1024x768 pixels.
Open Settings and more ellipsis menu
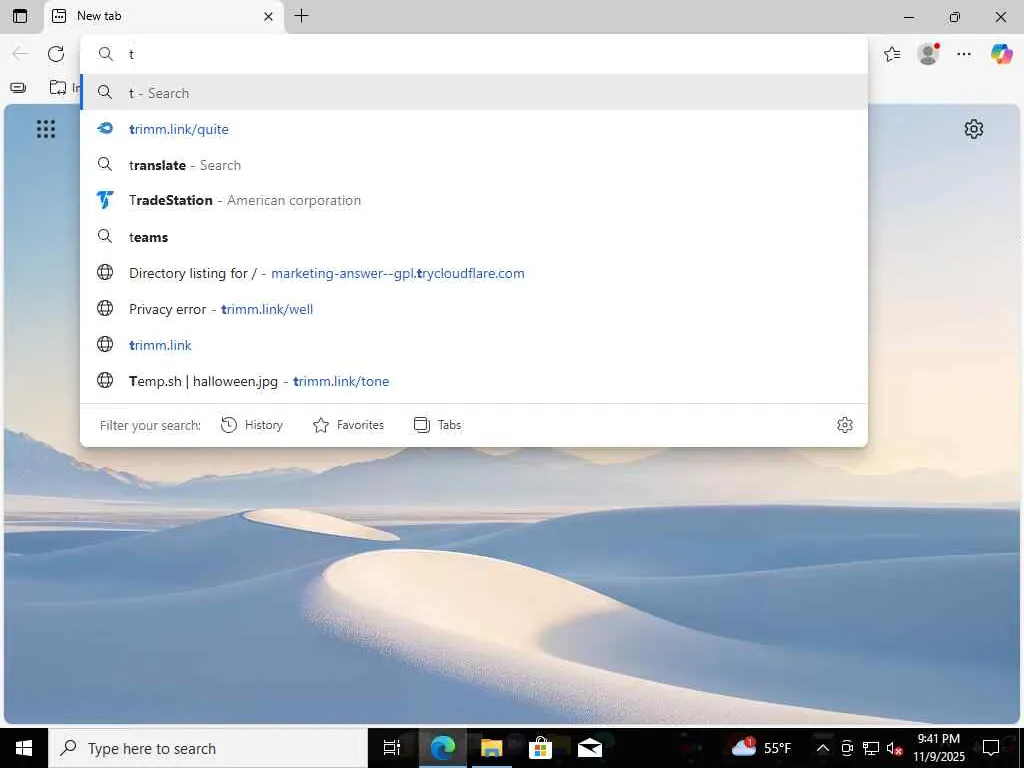click(964, 54)
